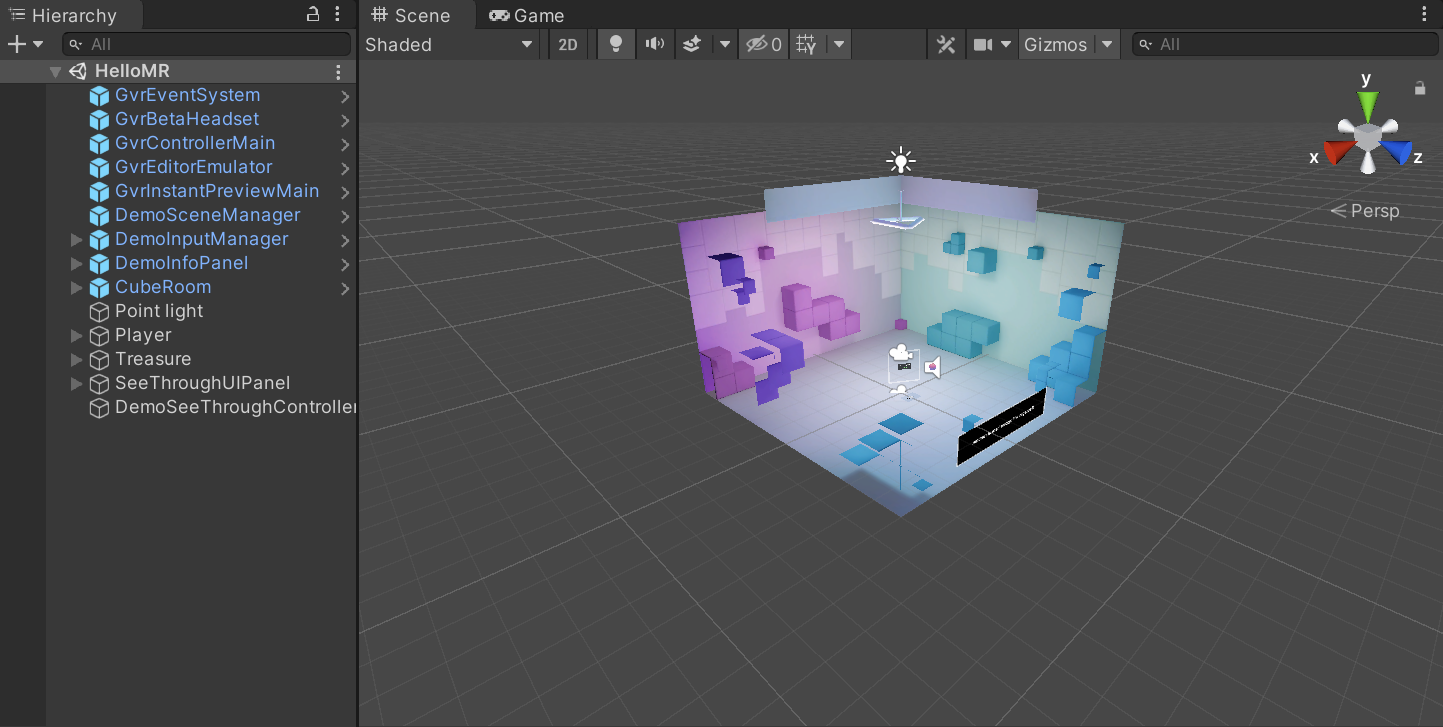Viewport: 1443px width, 727px height.
Task: Toggle skybox and effects button
Action: coord(692,45)
